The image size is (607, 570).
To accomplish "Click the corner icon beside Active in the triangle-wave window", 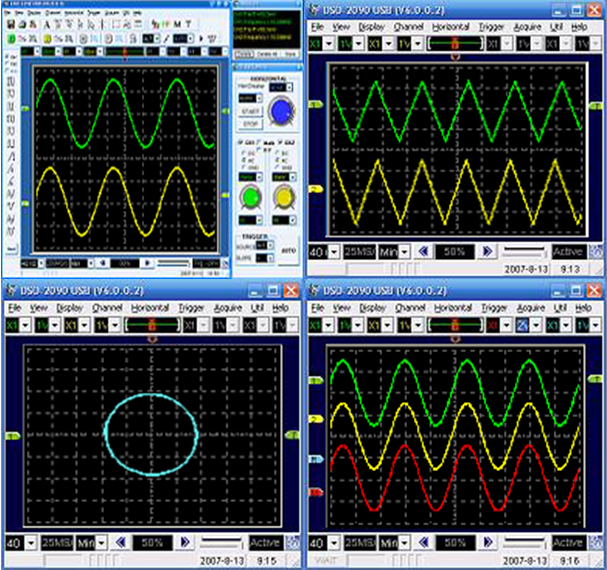I will [595, 252].
